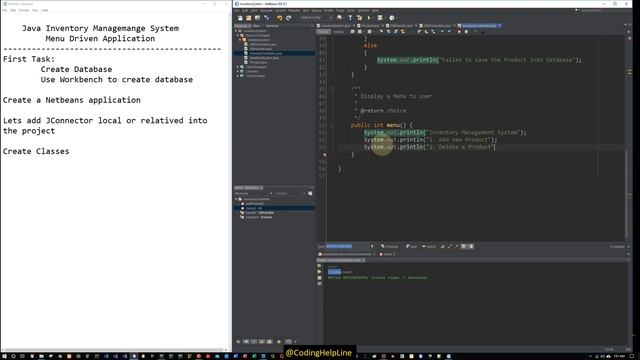Toggle Show Inner Classes in Navigator footer
Viewport: 640px width, 360px height.
pos(269,342)
